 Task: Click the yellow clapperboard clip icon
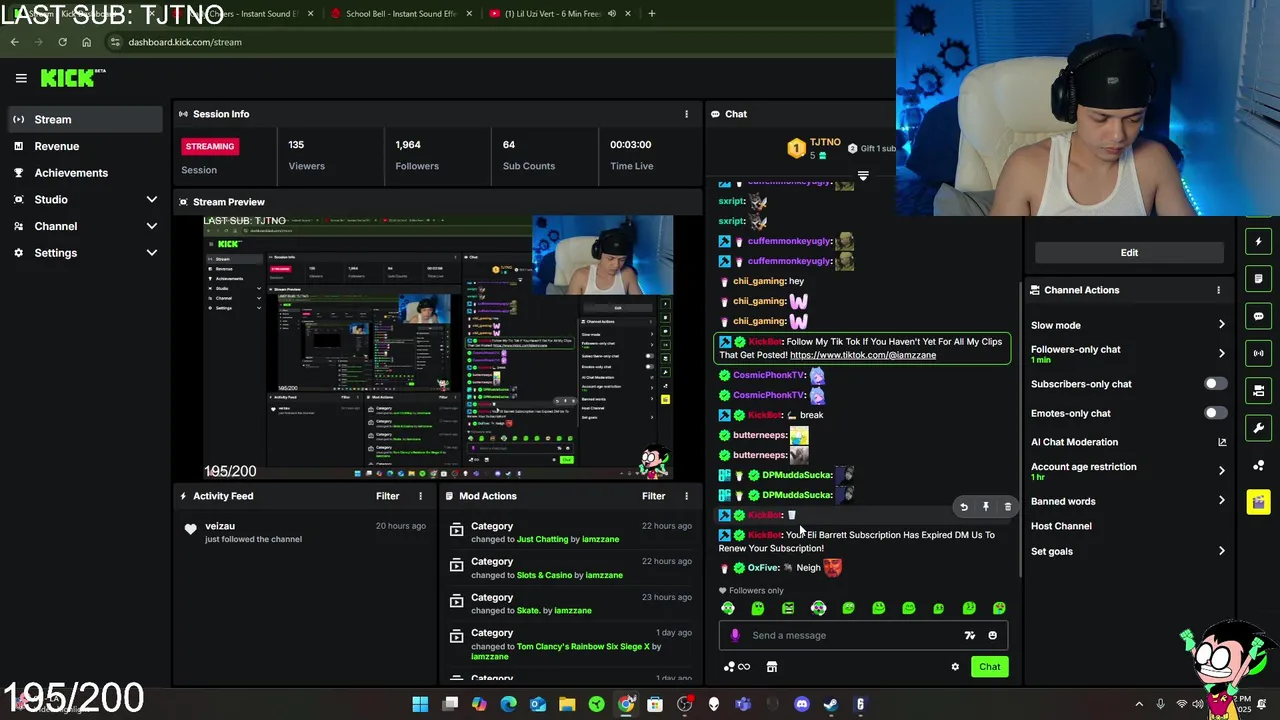1258,503
